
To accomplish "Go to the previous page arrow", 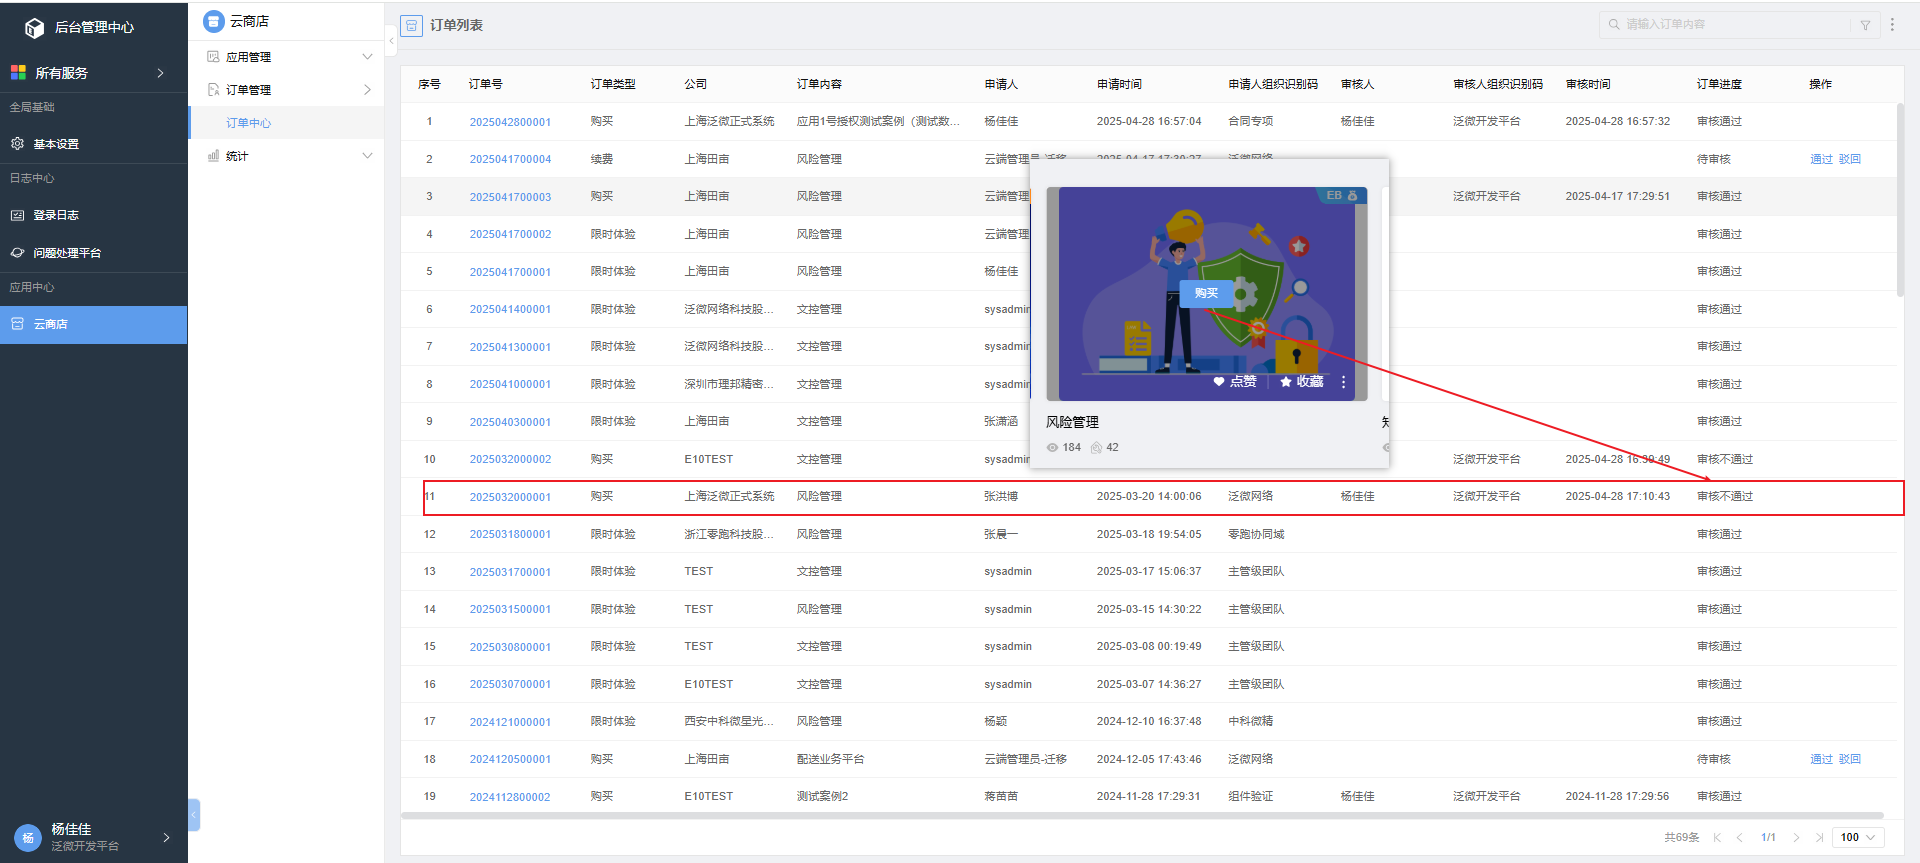I will pyautogui.click(x=1739, y=838).
